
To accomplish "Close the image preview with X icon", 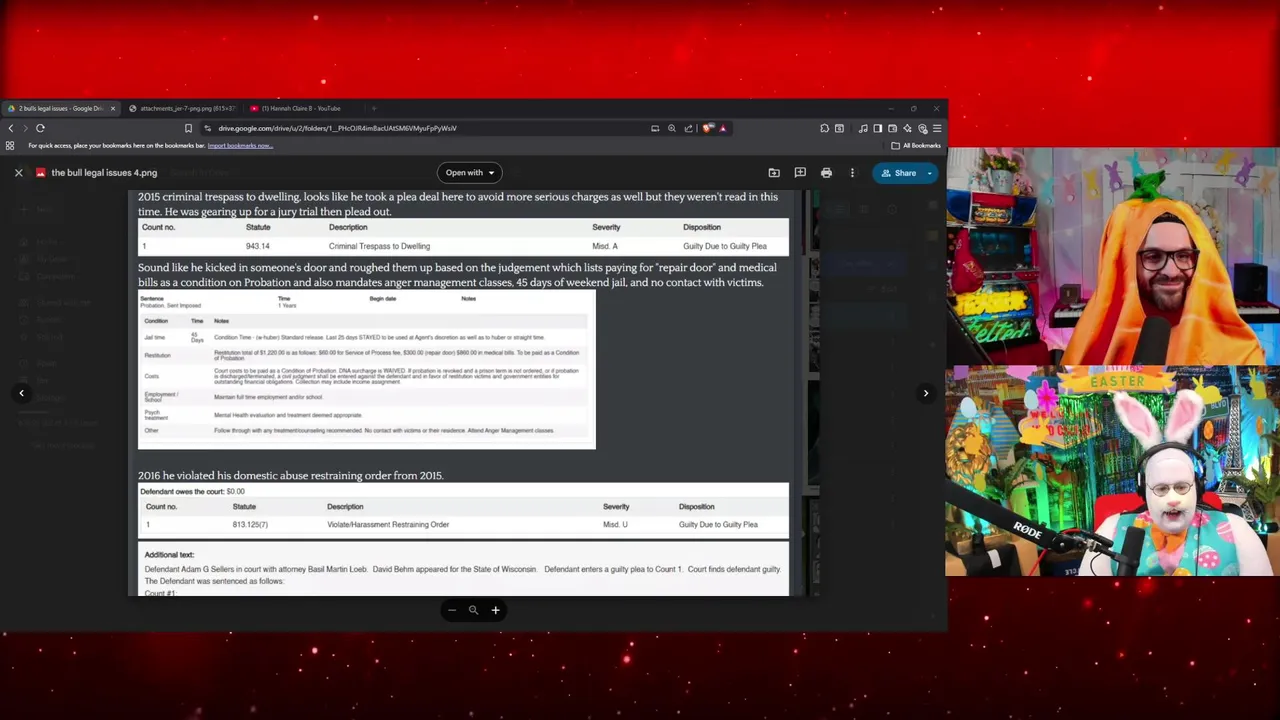I will (18, 173).
